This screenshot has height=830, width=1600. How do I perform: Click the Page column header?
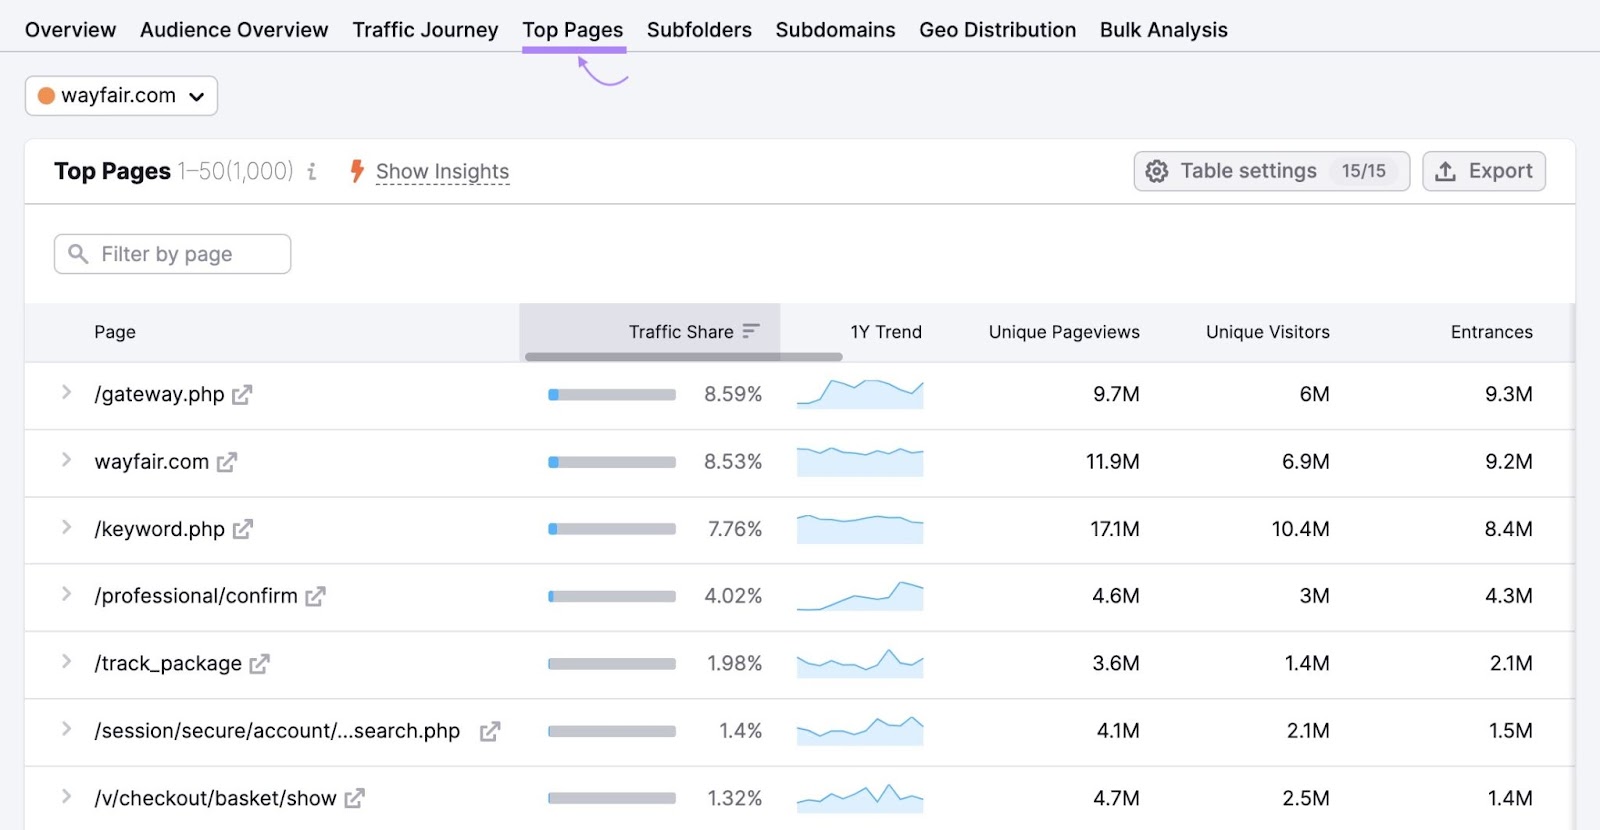point(115,332)
